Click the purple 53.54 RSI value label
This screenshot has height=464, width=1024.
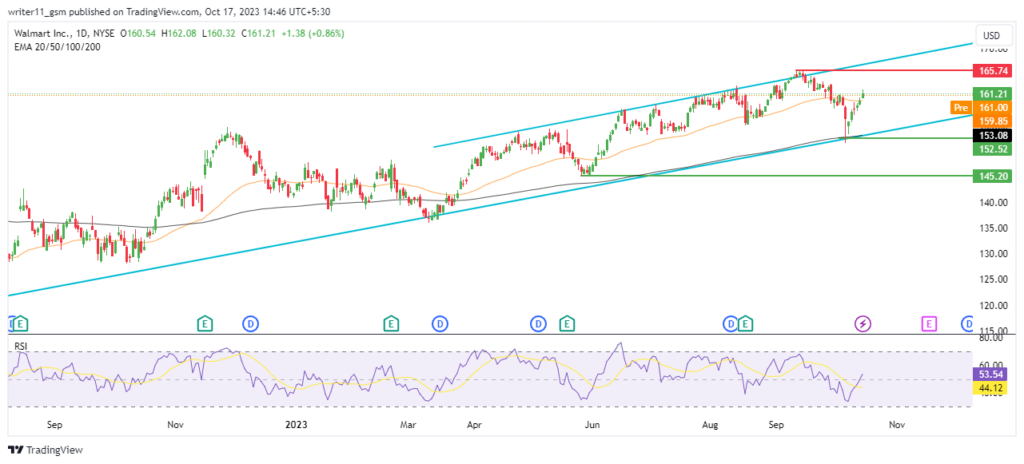click(991, 374)
